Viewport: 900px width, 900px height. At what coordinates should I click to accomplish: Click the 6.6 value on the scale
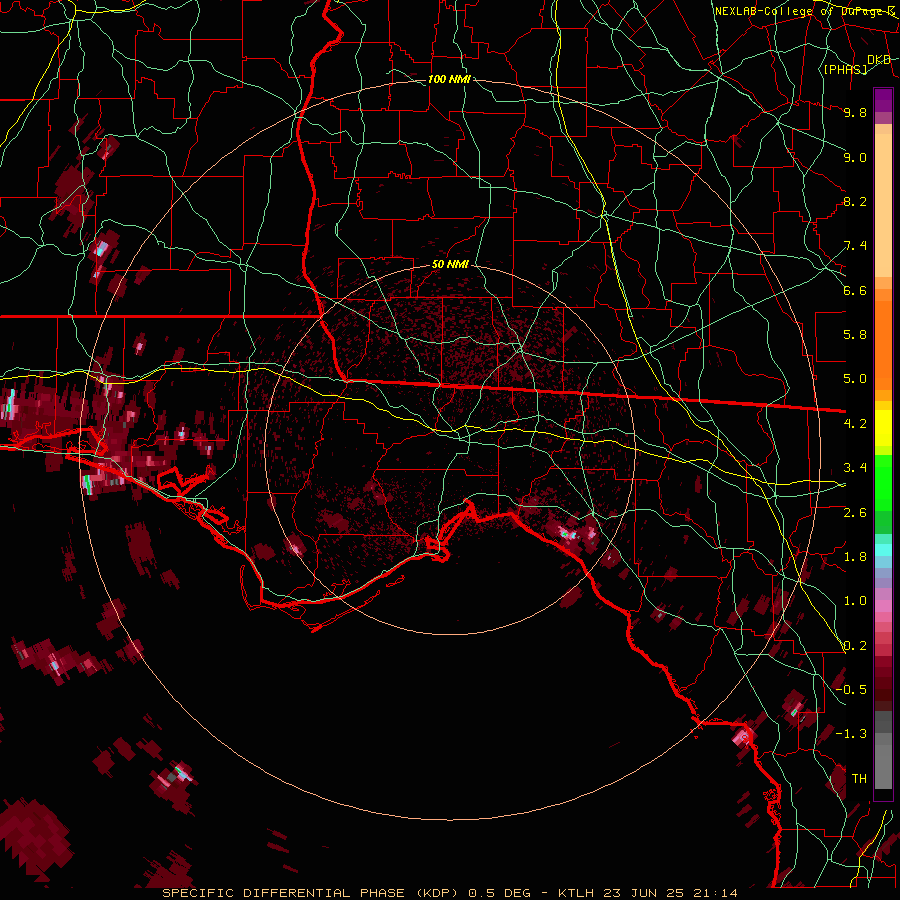855,290
